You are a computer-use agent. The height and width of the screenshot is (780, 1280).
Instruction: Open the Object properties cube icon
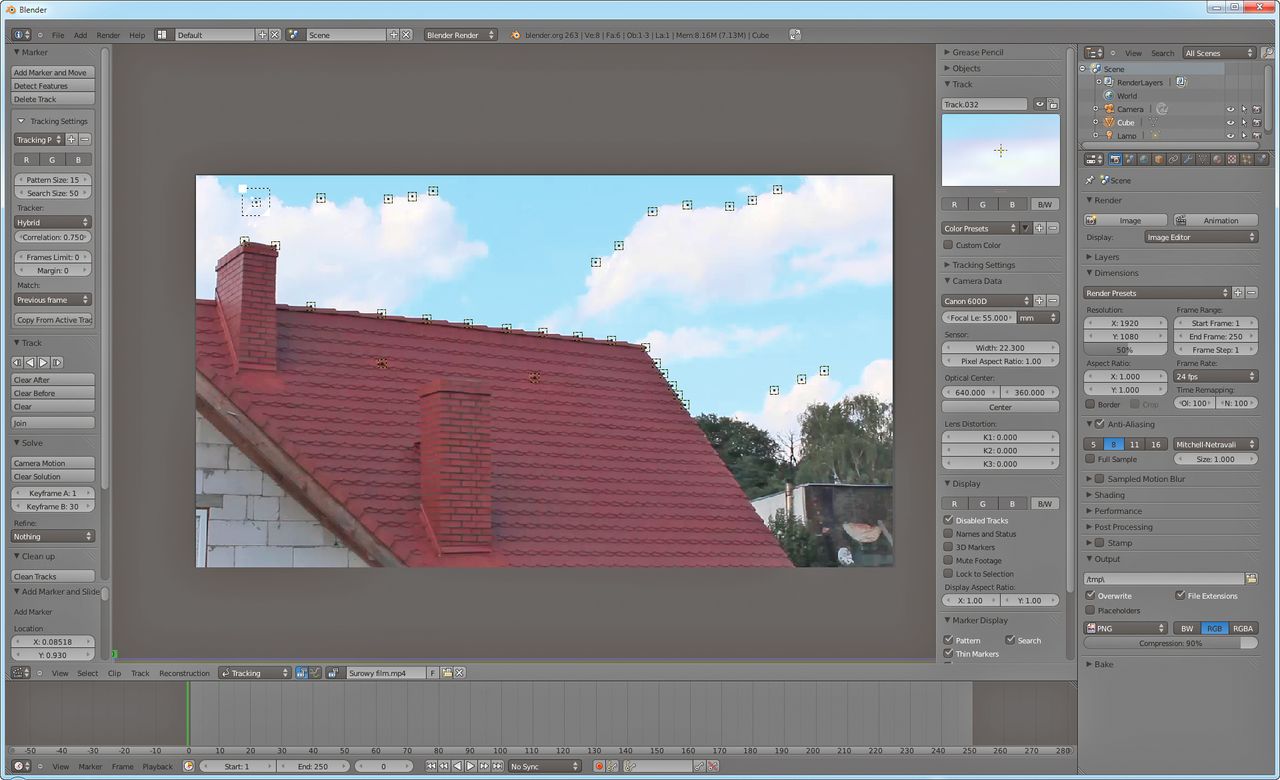(1159, 159)
